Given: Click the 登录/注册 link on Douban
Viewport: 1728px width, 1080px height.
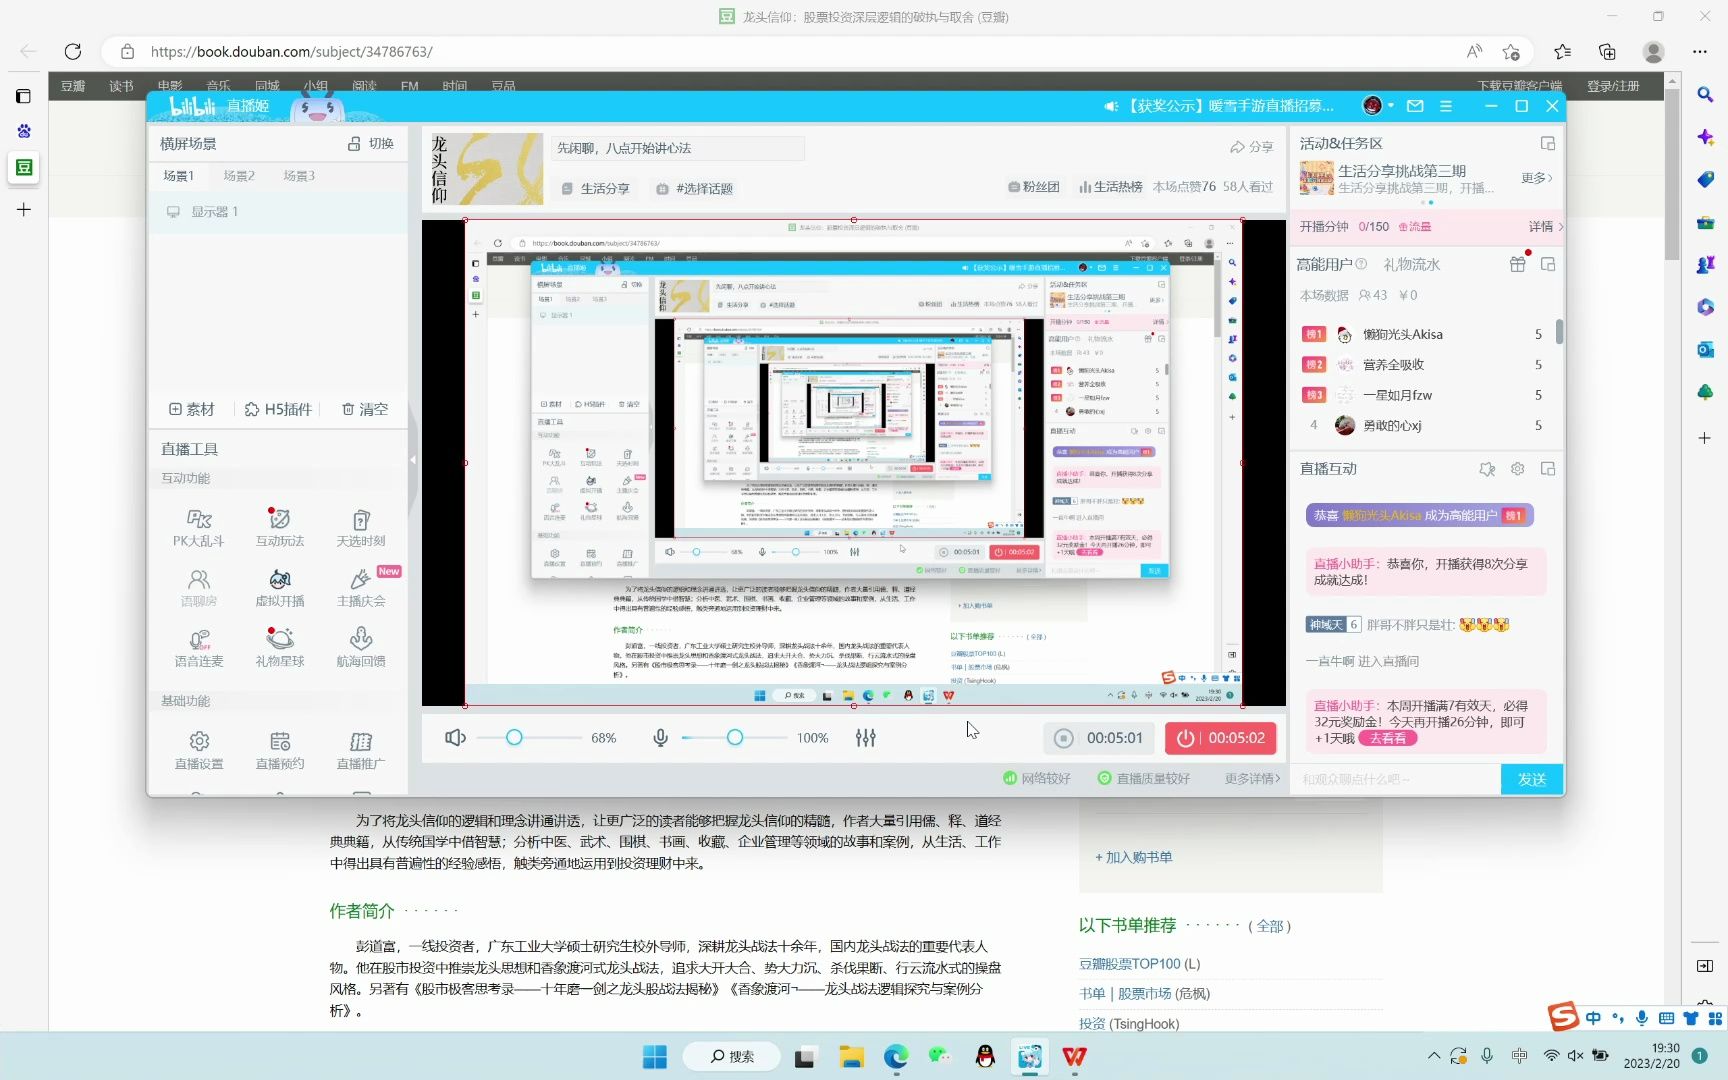Looking at the screenshot, I should 1613,86.
